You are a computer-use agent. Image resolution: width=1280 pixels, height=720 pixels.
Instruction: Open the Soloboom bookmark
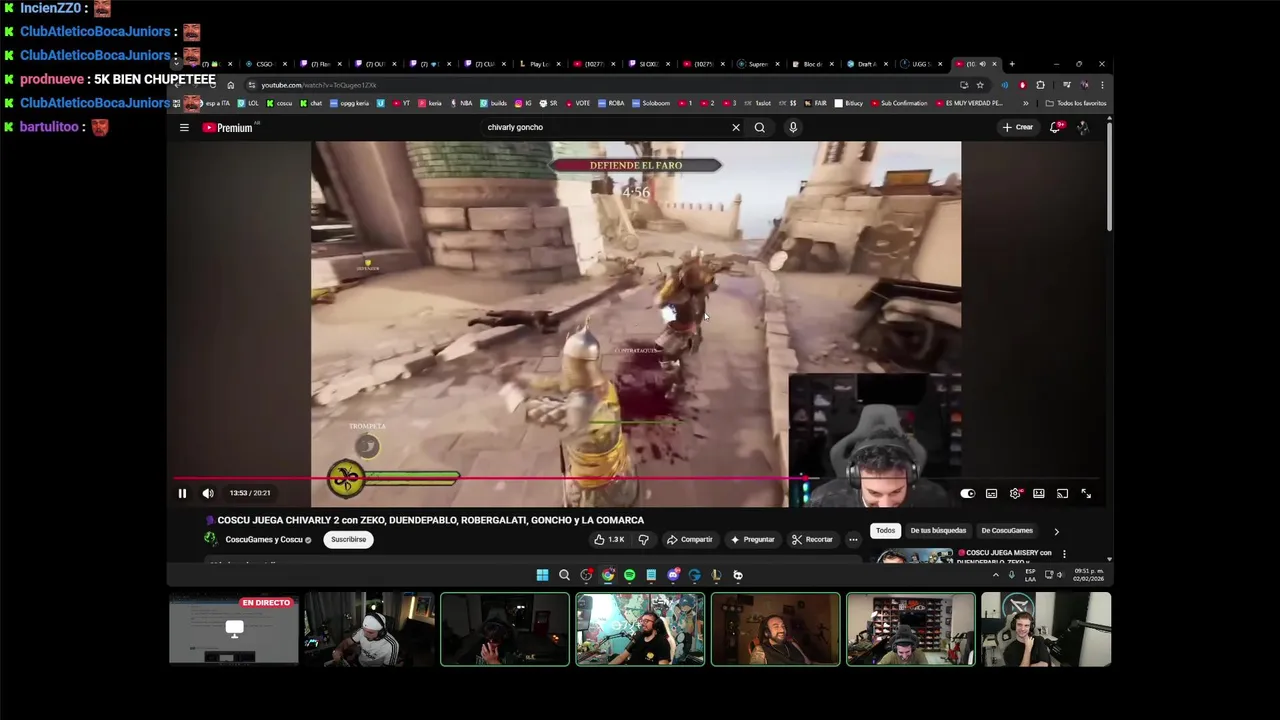[x=651, y=103]
